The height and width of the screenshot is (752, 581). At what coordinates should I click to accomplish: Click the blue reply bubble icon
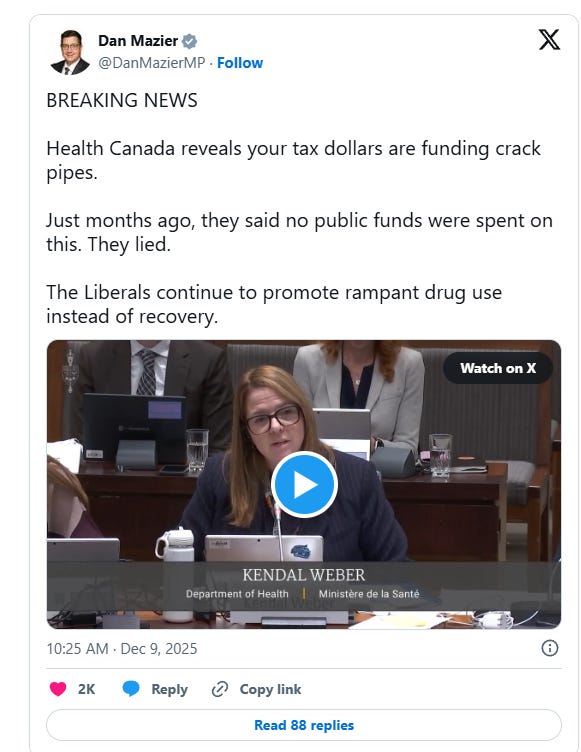131,689
